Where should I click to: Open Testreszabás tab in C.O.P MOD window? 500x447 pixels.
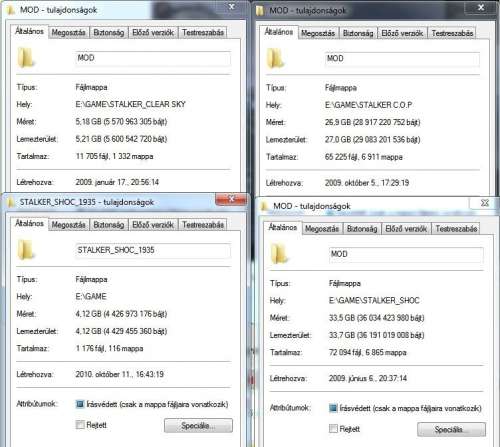click(x=452, y=33)
